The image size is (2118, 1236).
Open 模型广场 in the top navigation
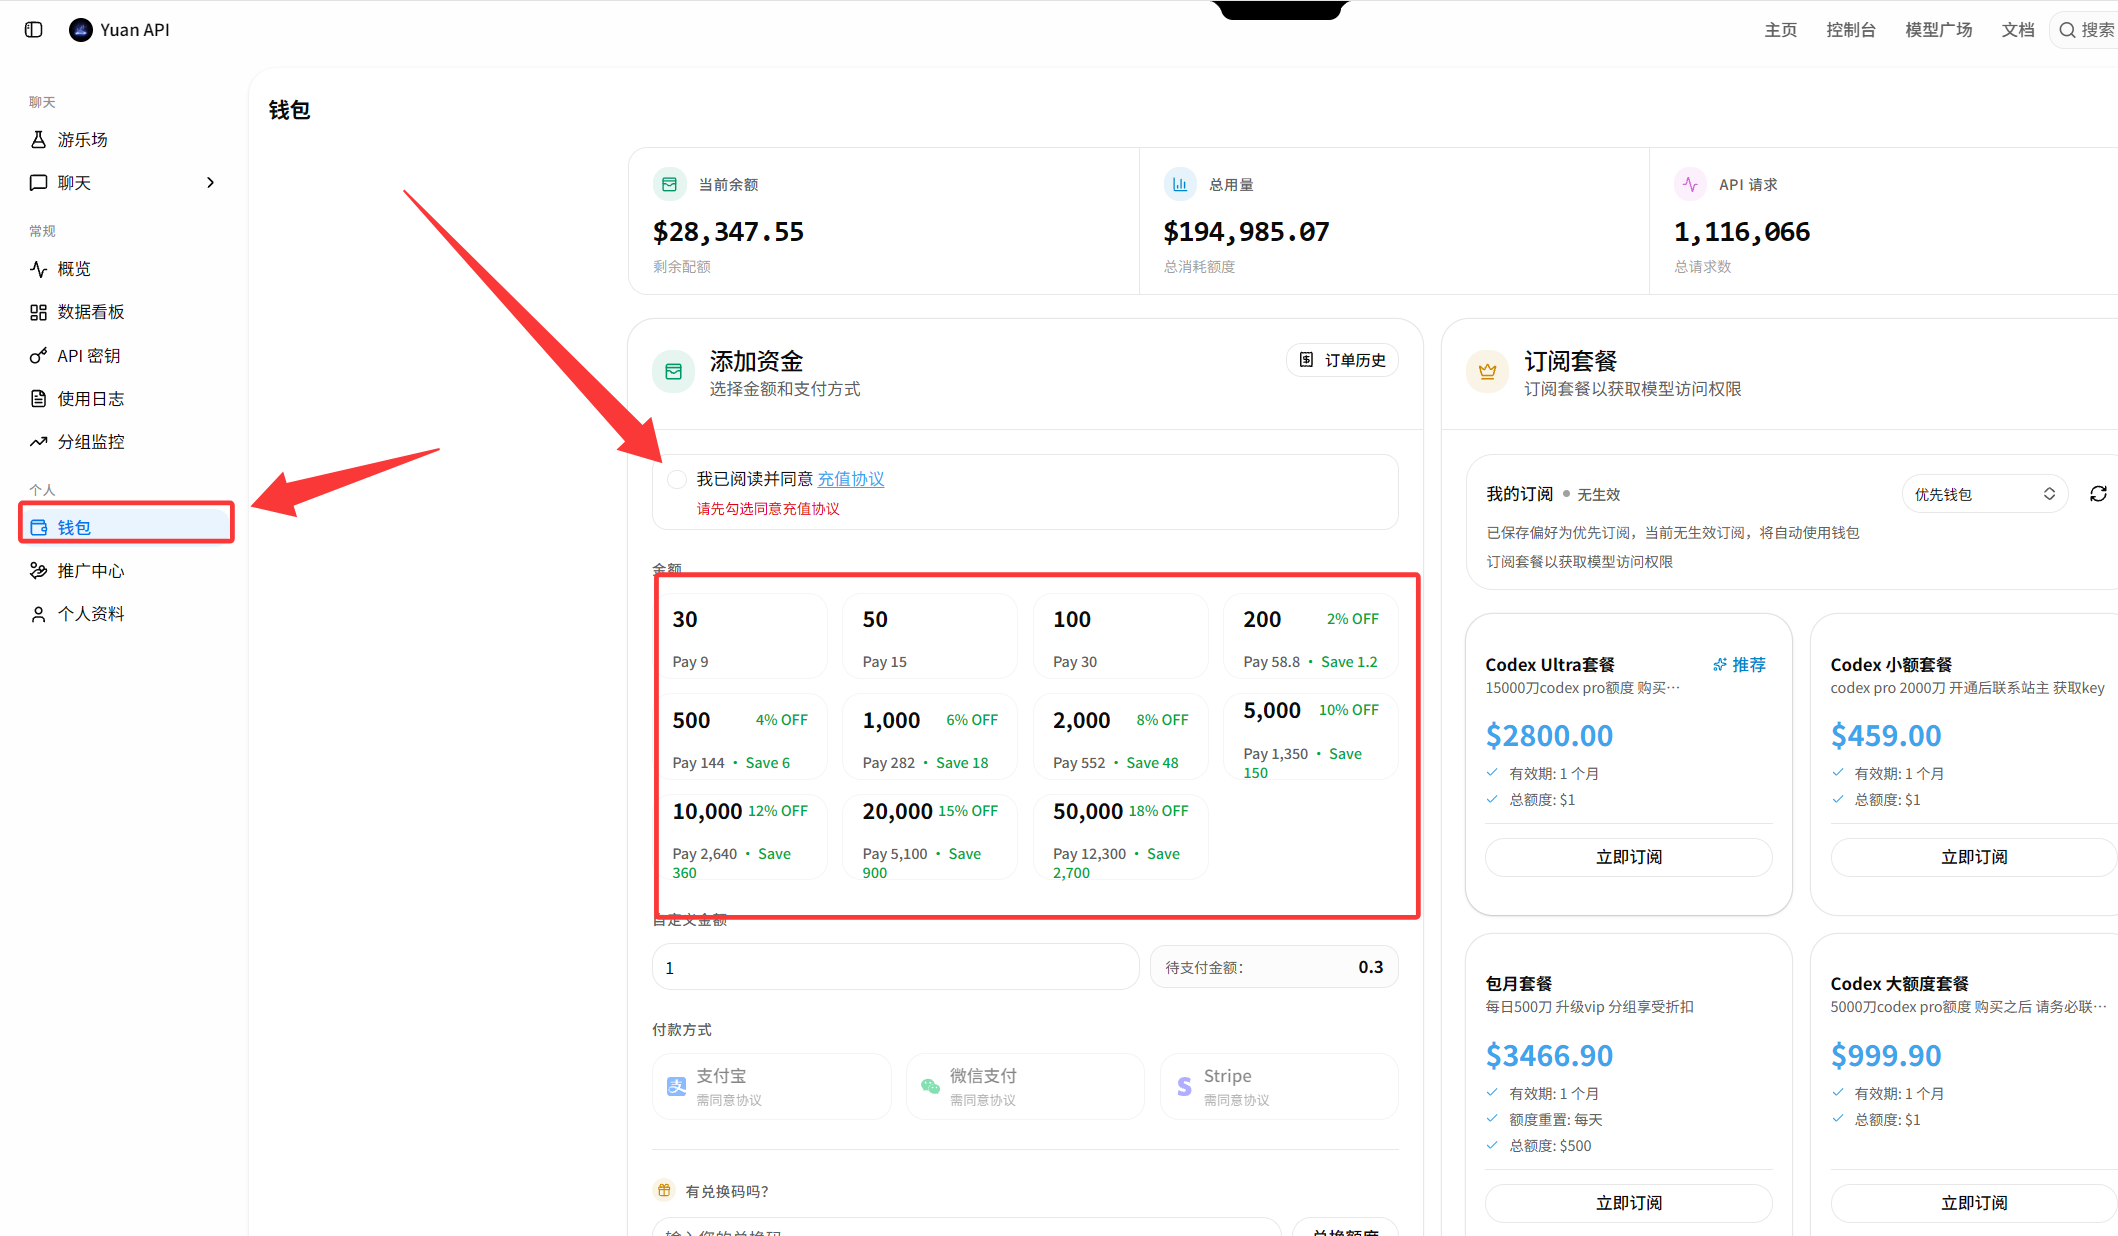tap(1939, 30)
